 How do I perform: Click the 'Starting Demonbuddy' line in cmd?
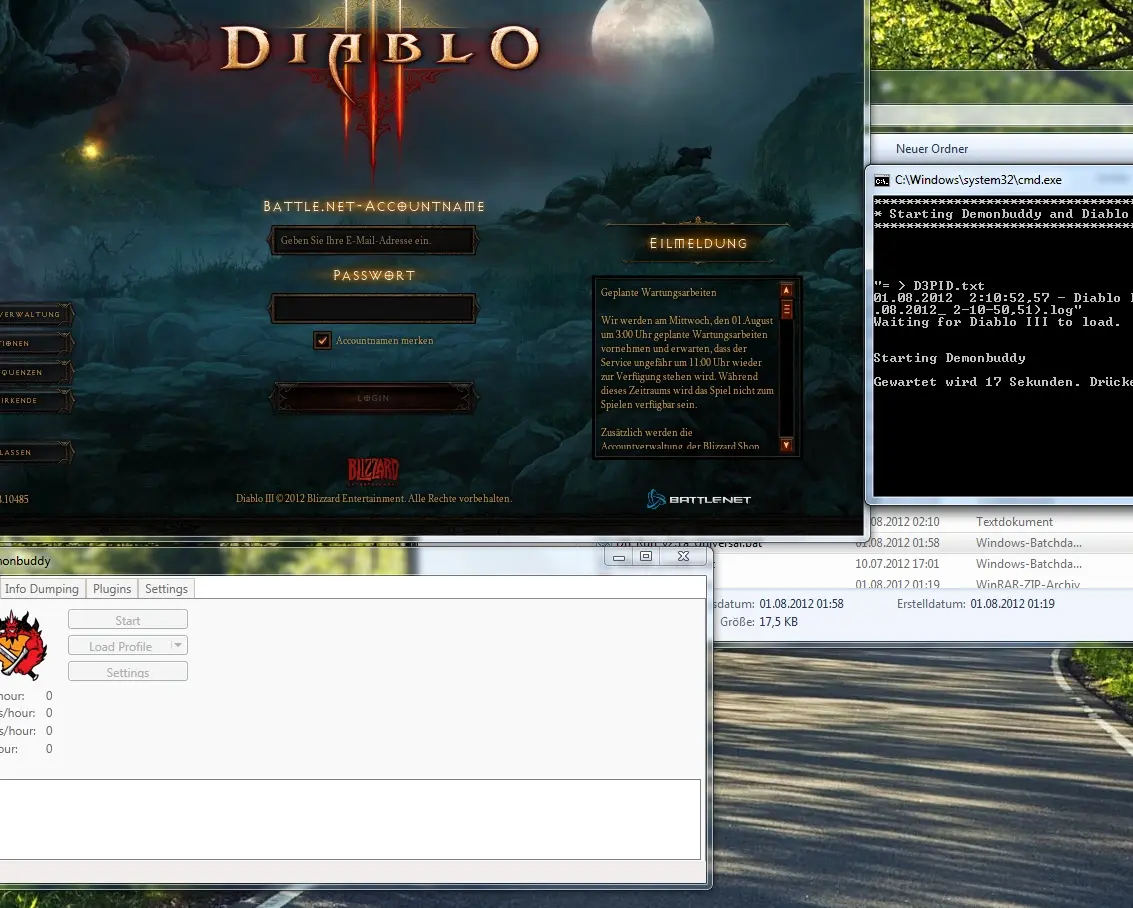[x=949, y=358]
